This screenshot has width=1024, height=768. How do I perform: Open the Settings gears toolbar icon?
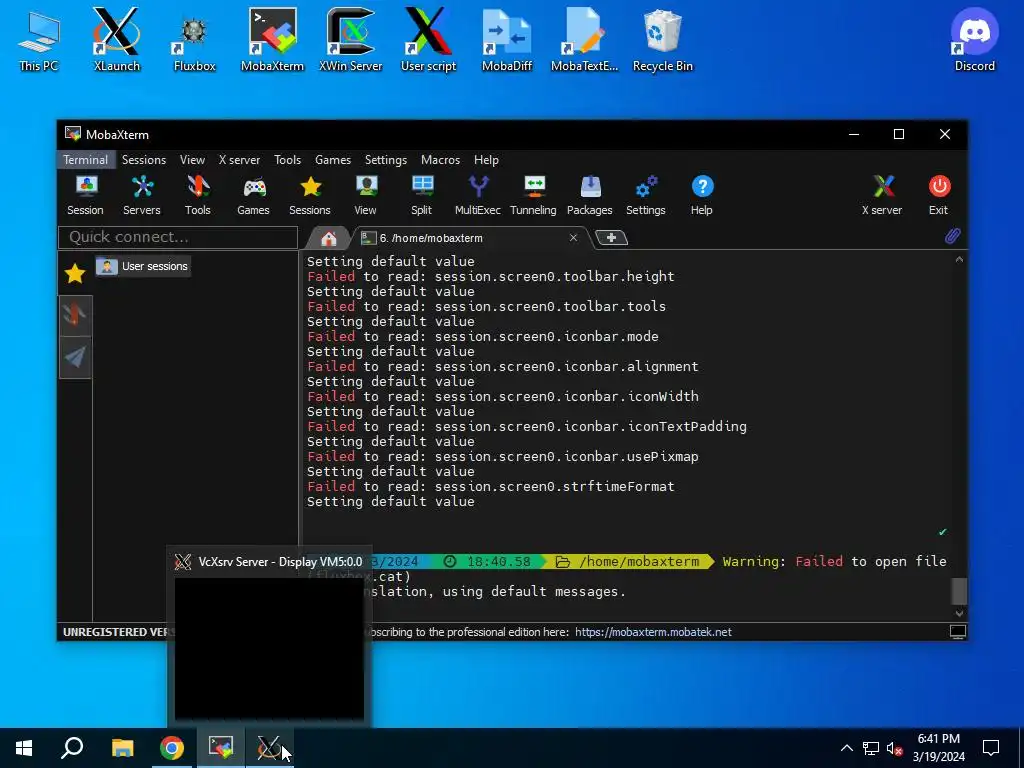coord(645,195)
